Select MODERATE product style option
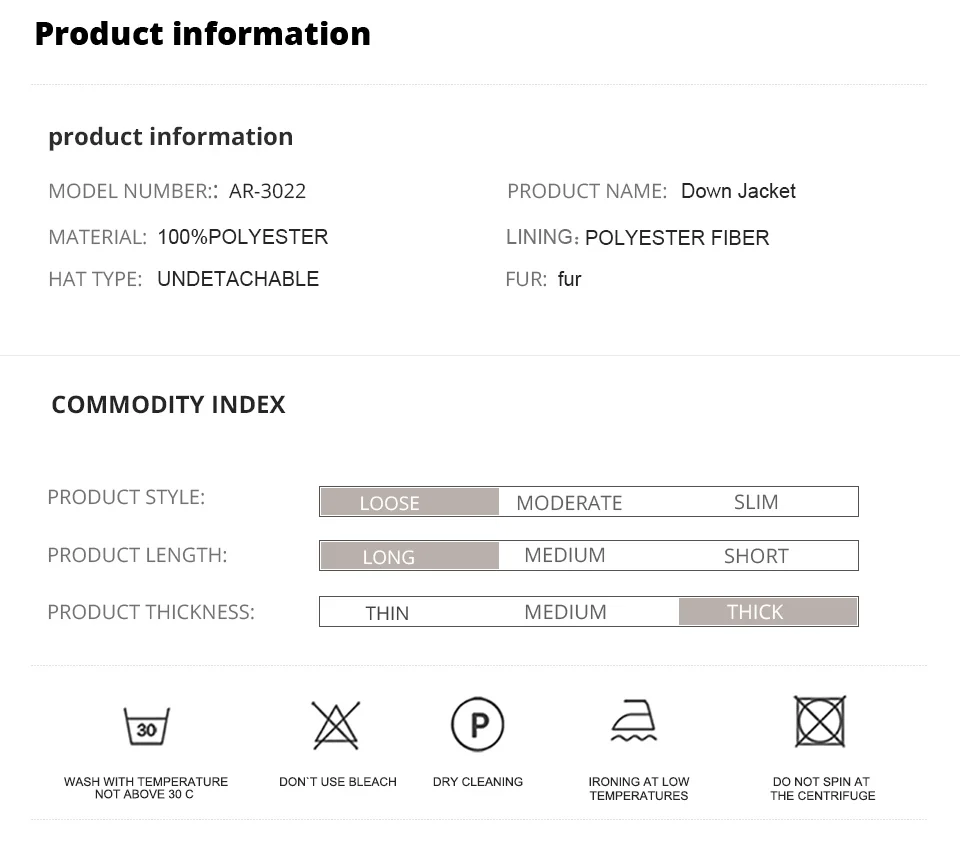The height and width of the screenshot is (863, 960). [x=569, y=502]
